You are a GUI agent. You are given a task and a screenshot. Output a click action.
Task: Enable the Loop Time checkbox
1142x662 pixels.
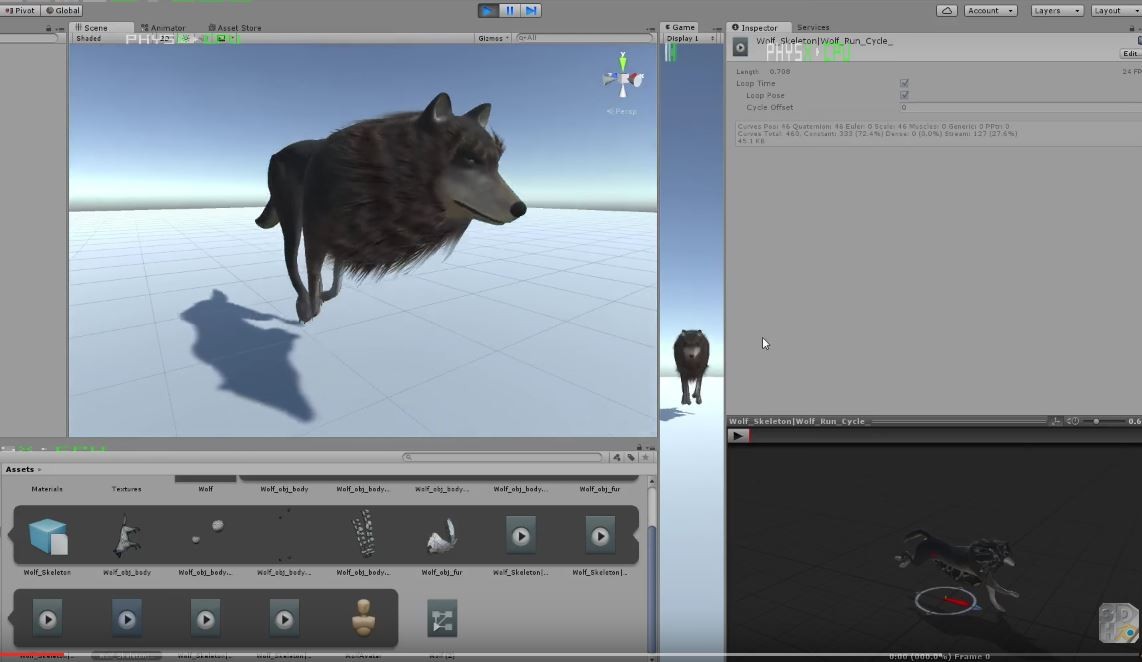point(904,83)
